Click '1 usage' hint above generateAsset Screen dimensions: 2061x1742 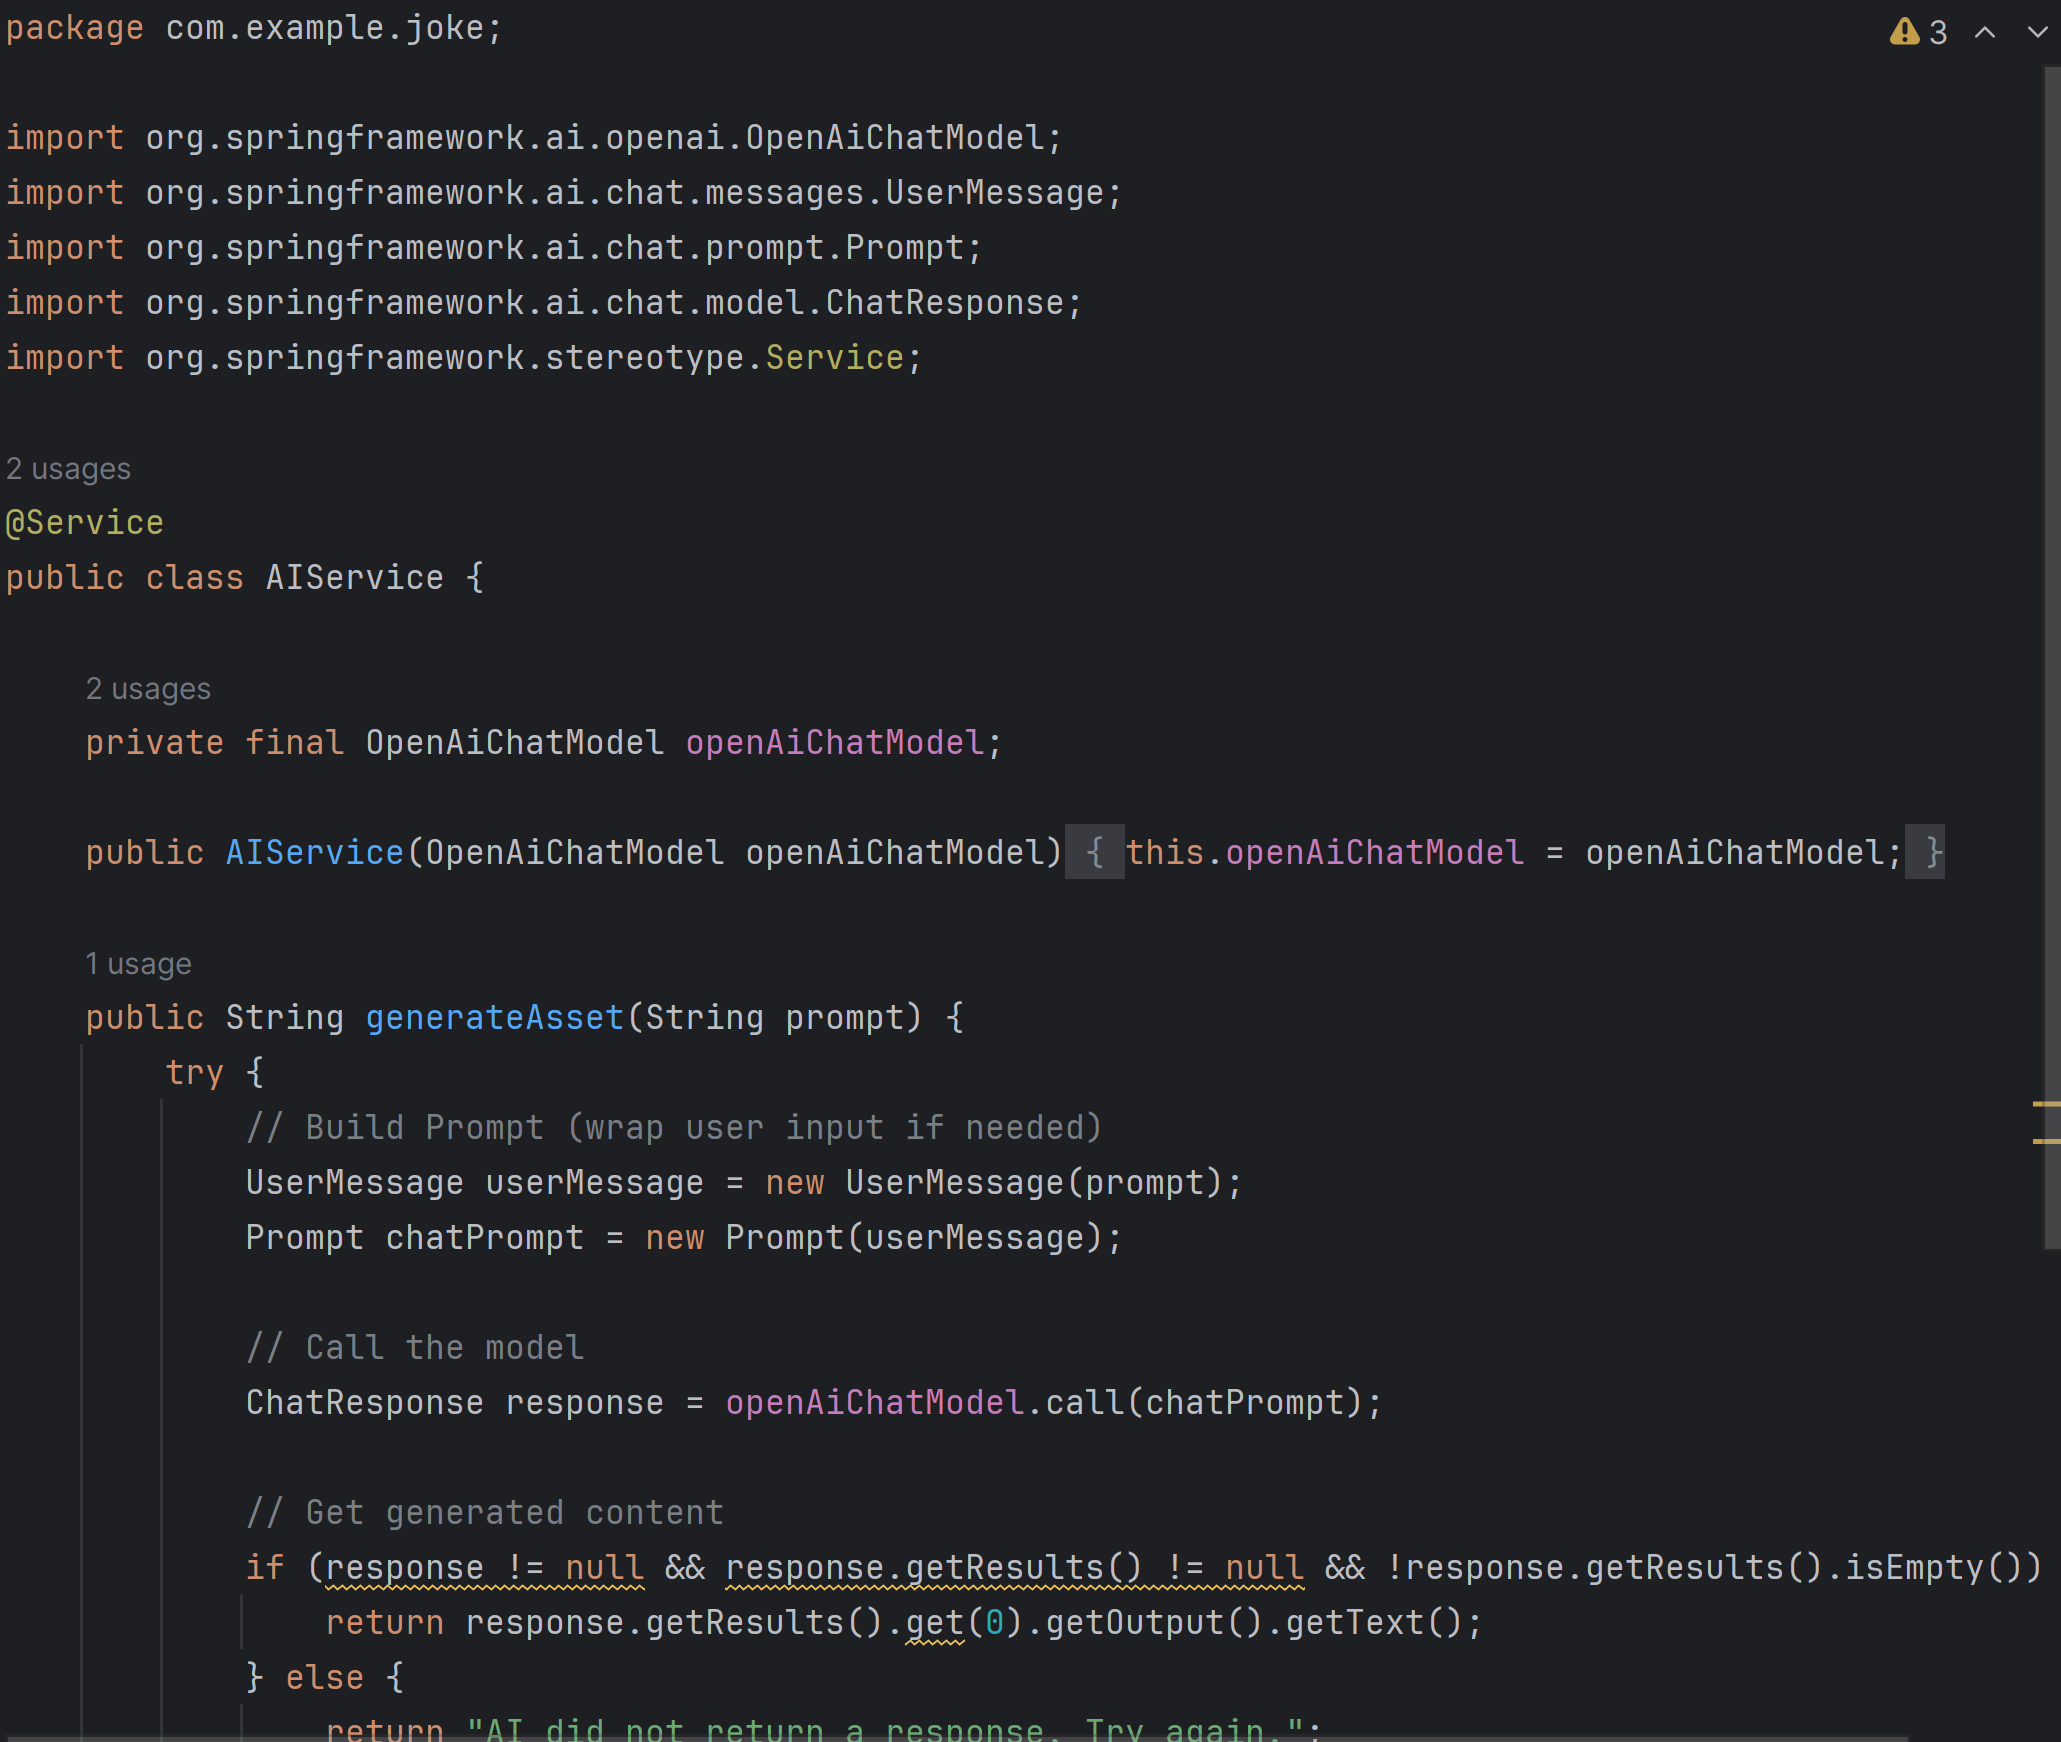(138, 964)
